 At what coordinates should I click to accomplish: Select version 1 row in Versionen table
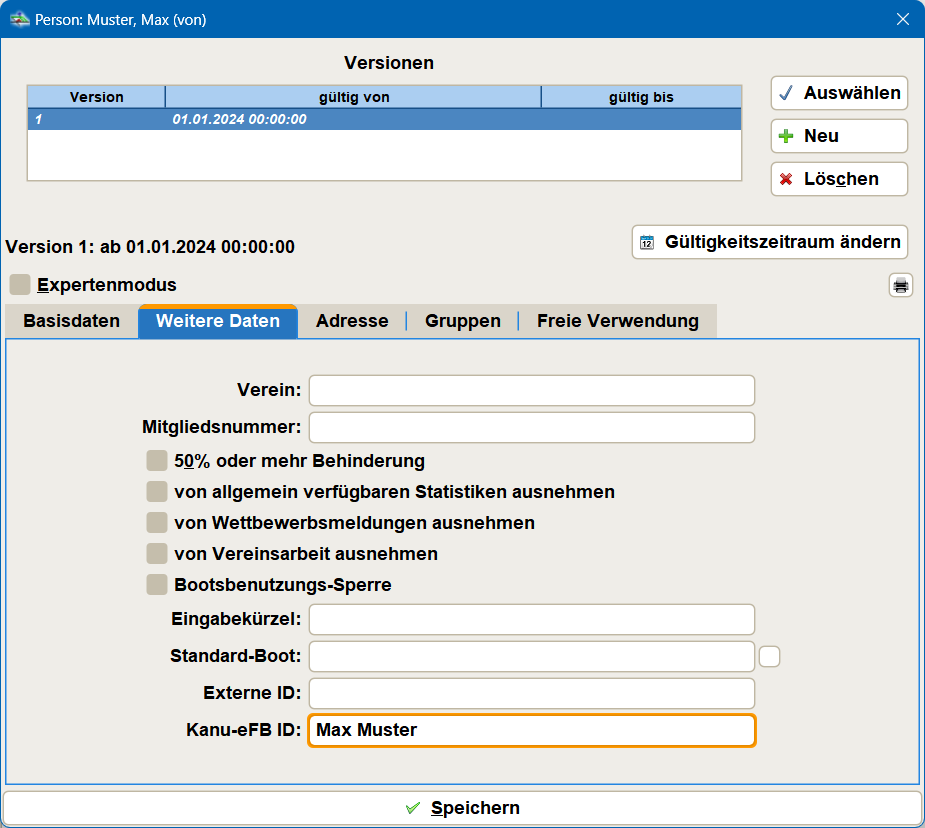coord(384,120)
